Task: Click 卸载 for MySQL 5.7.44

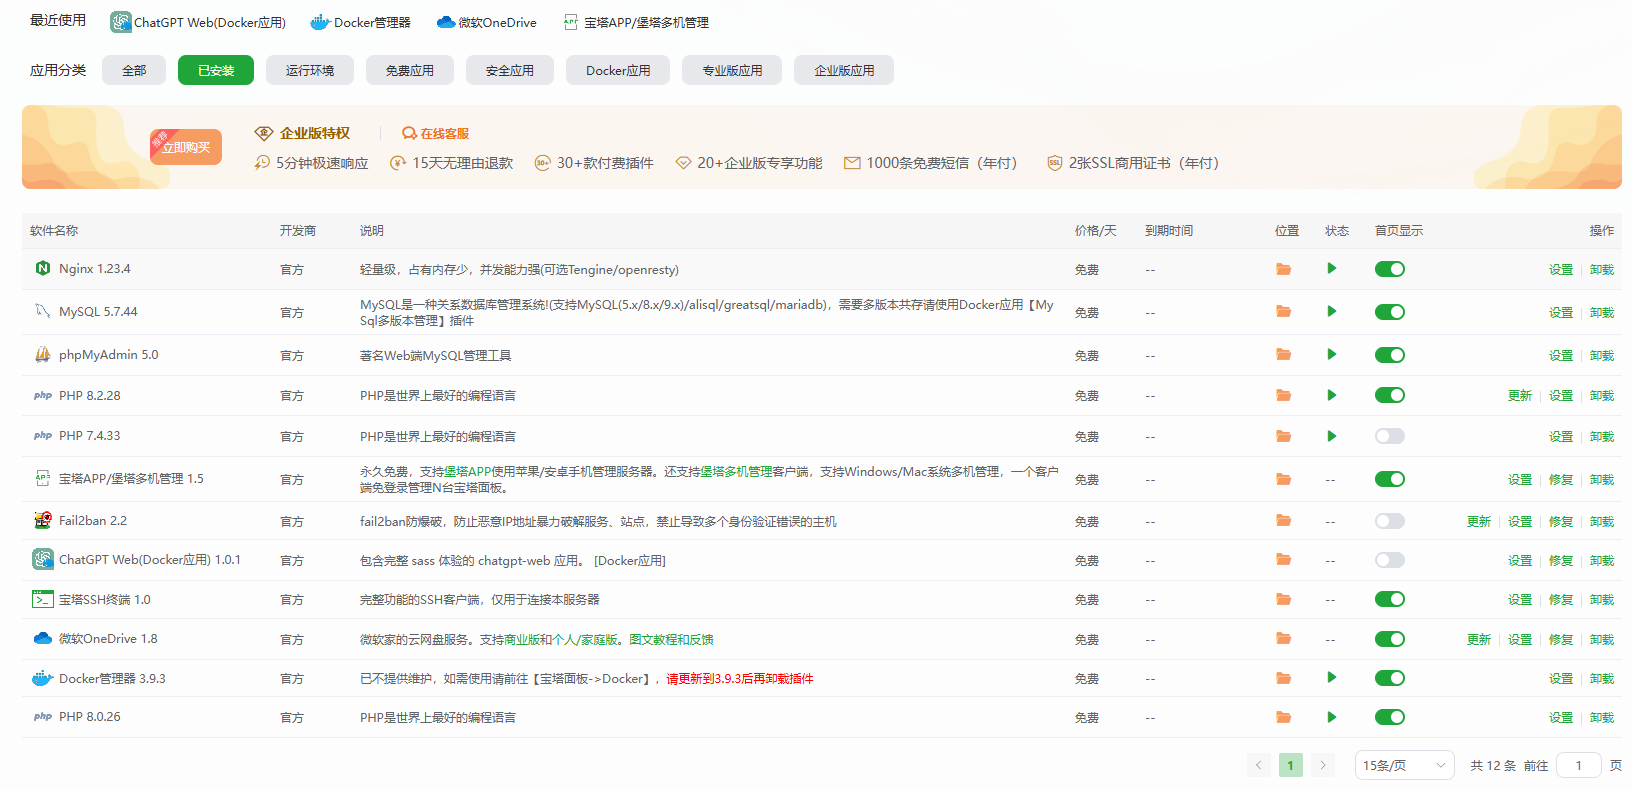Action: 1602,313
